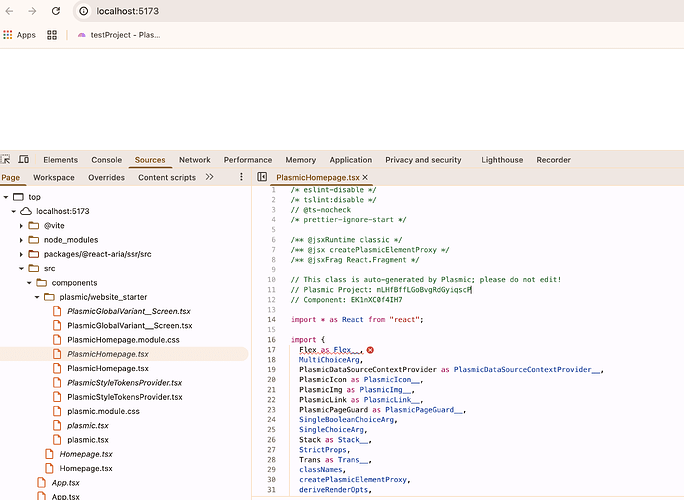The height and width of the screenshot is (500, 684).
Task: Expand the node_modules folder
Action: pos(22,240)
